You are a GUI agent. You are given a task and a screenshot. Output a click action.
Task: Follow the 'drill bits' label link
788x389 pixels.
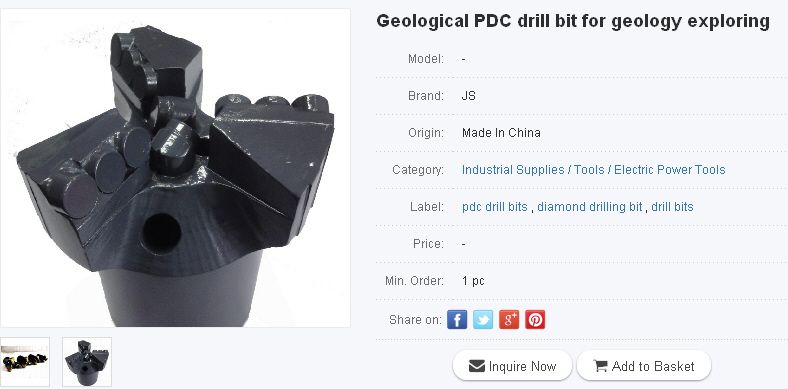672,207
